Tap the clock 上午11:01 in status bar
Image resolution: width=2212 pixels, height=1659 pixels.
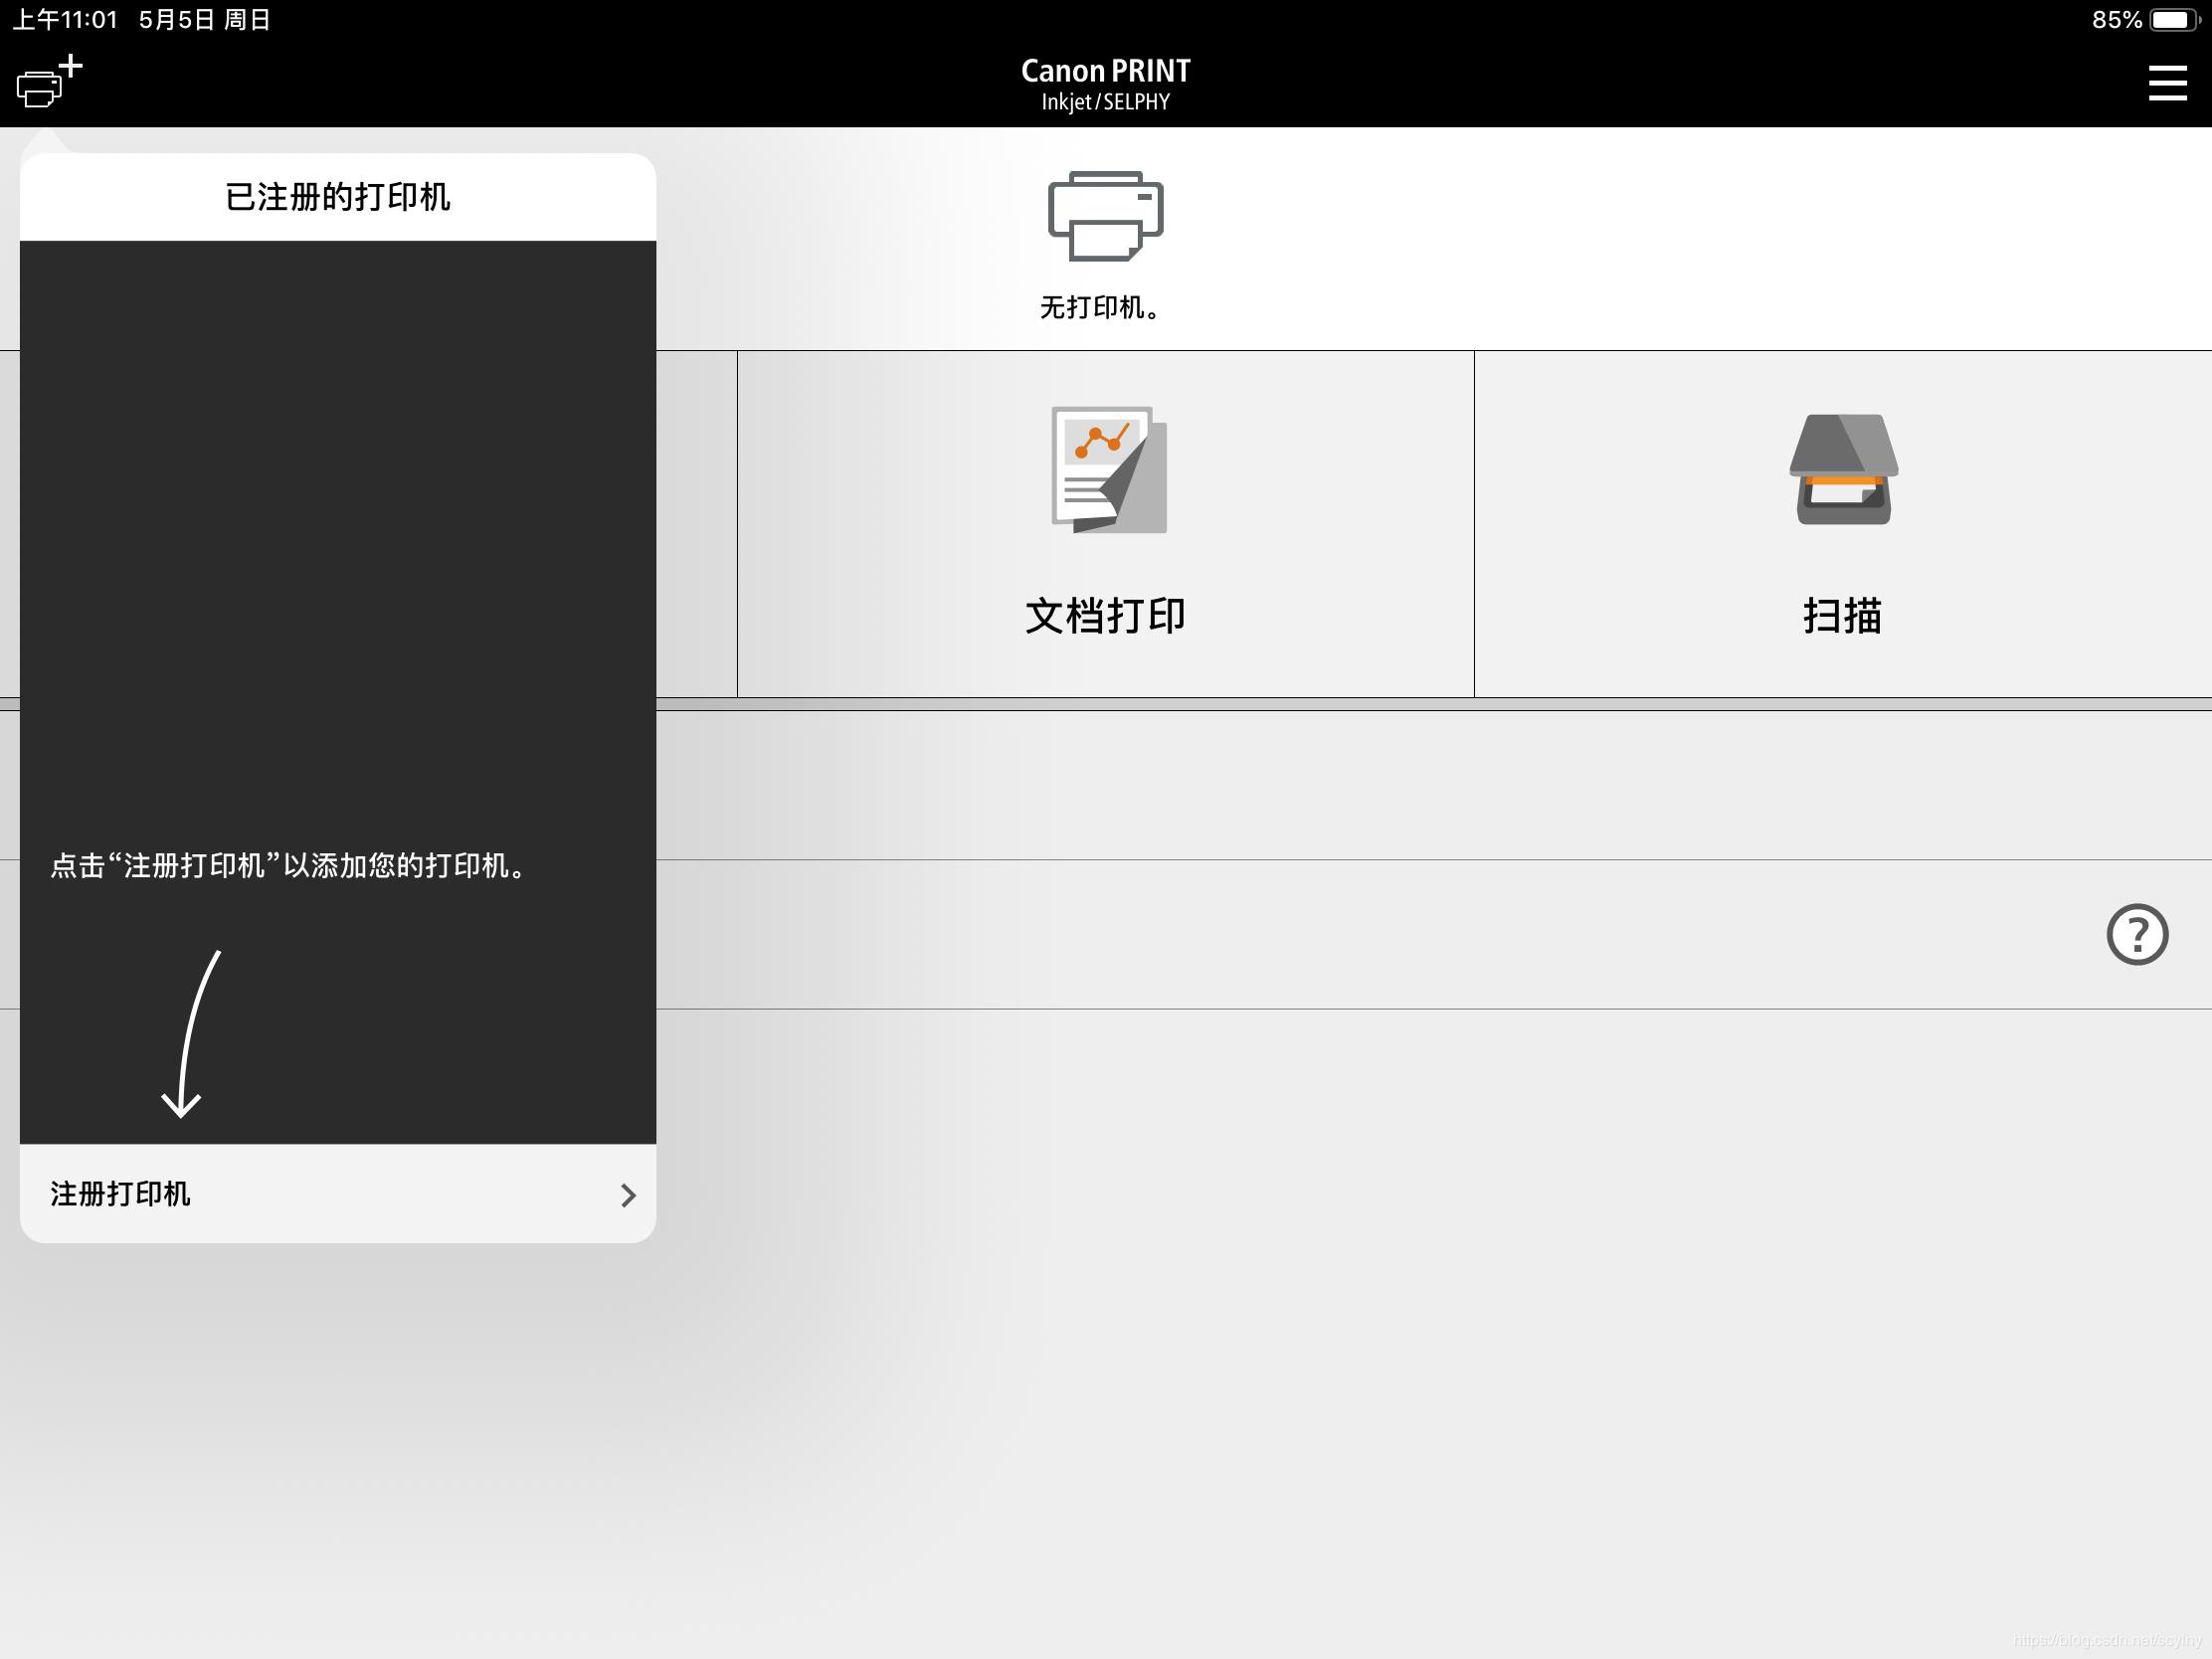coord(66,18)
